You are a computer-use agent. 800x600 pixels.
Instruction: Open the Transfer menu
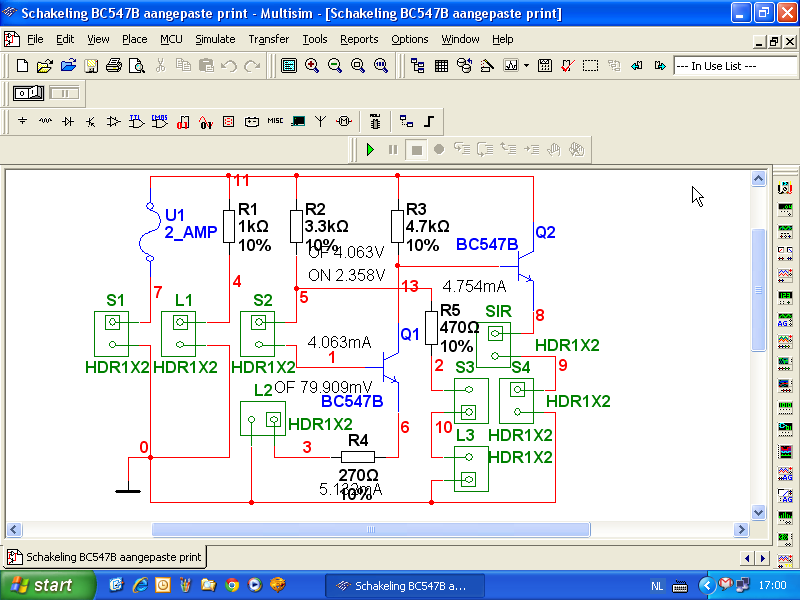pyautogui.click(x=268, y=39)
